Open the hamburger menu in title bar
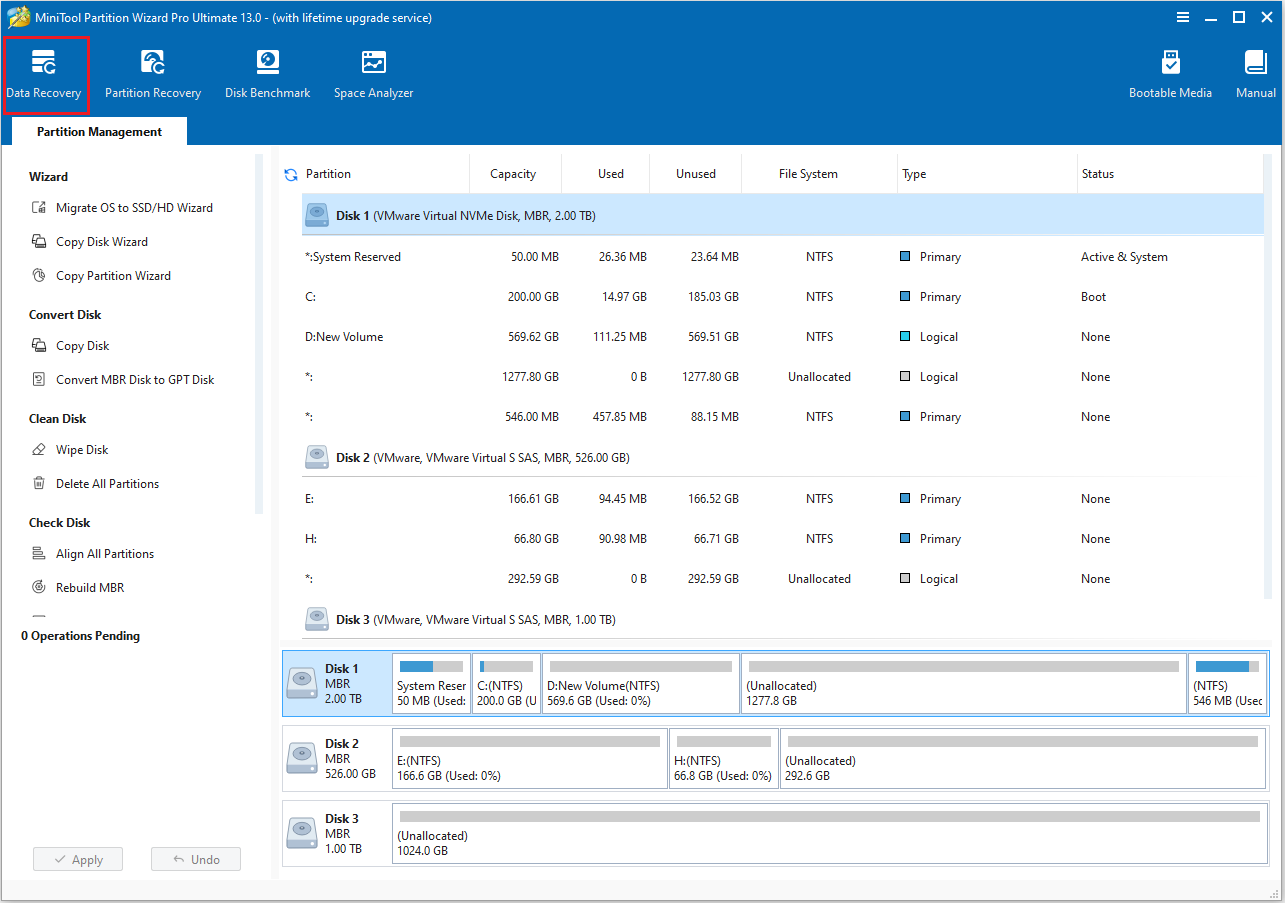This screenshot has width=1285, height=903. (x=1183, y=17)
